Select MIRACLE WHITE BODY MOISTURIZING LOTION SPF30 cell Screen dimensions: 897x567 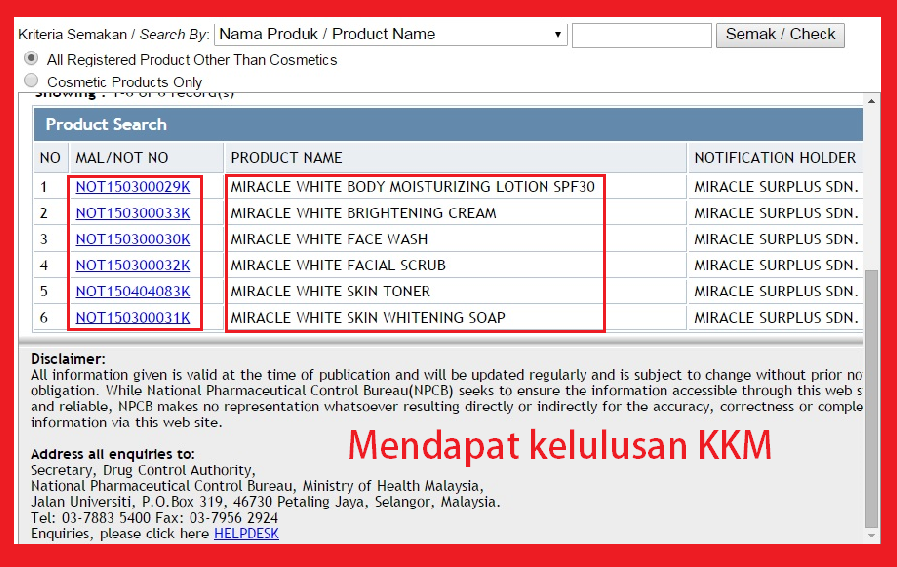coord(455,187)
